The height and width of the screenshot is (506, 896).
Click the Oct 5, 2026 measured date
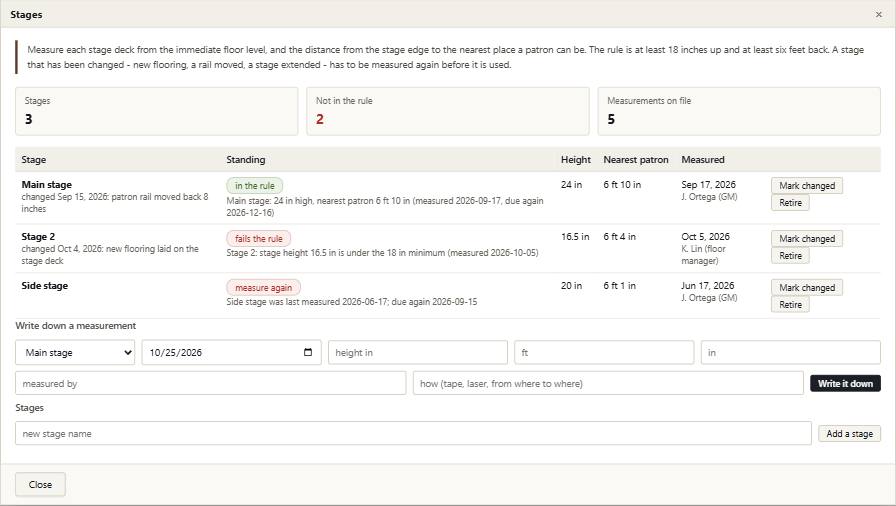click(705, 236)
